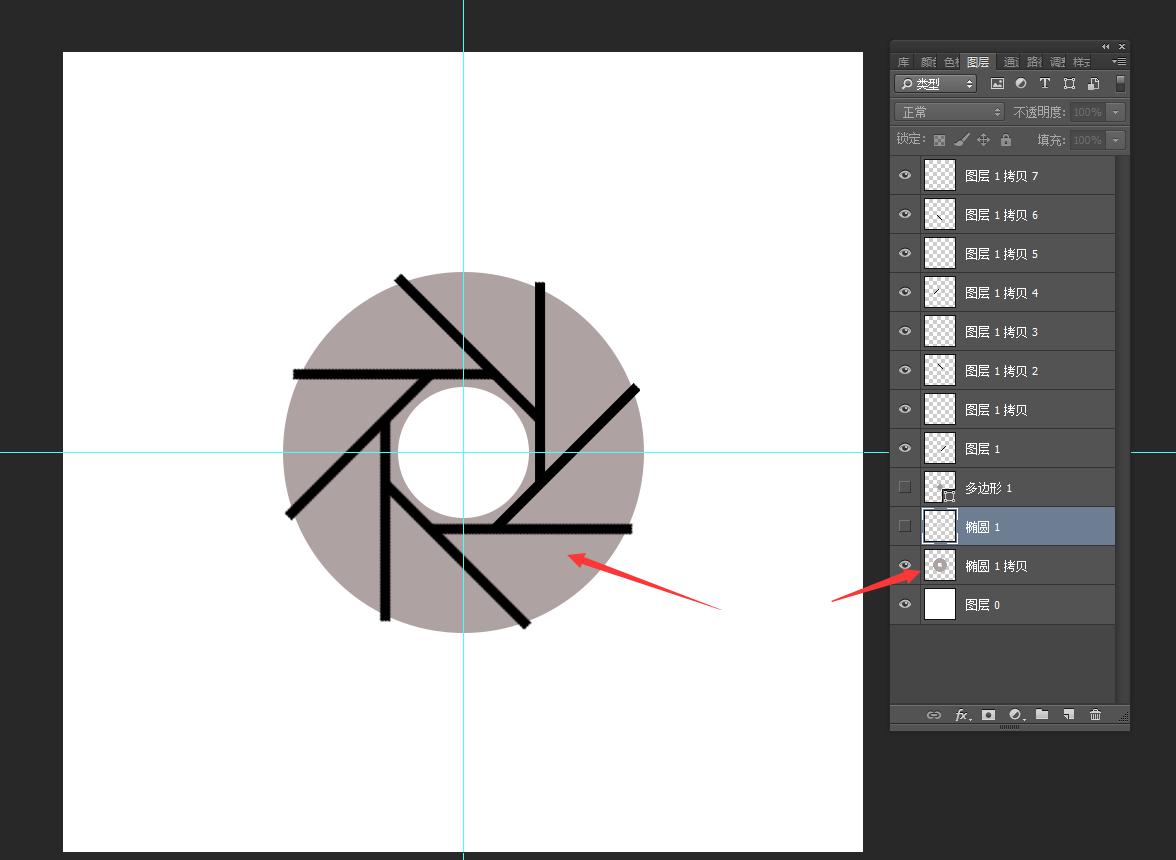
Task: Create a new layer group folder
Action: (x=1042, y=715)
